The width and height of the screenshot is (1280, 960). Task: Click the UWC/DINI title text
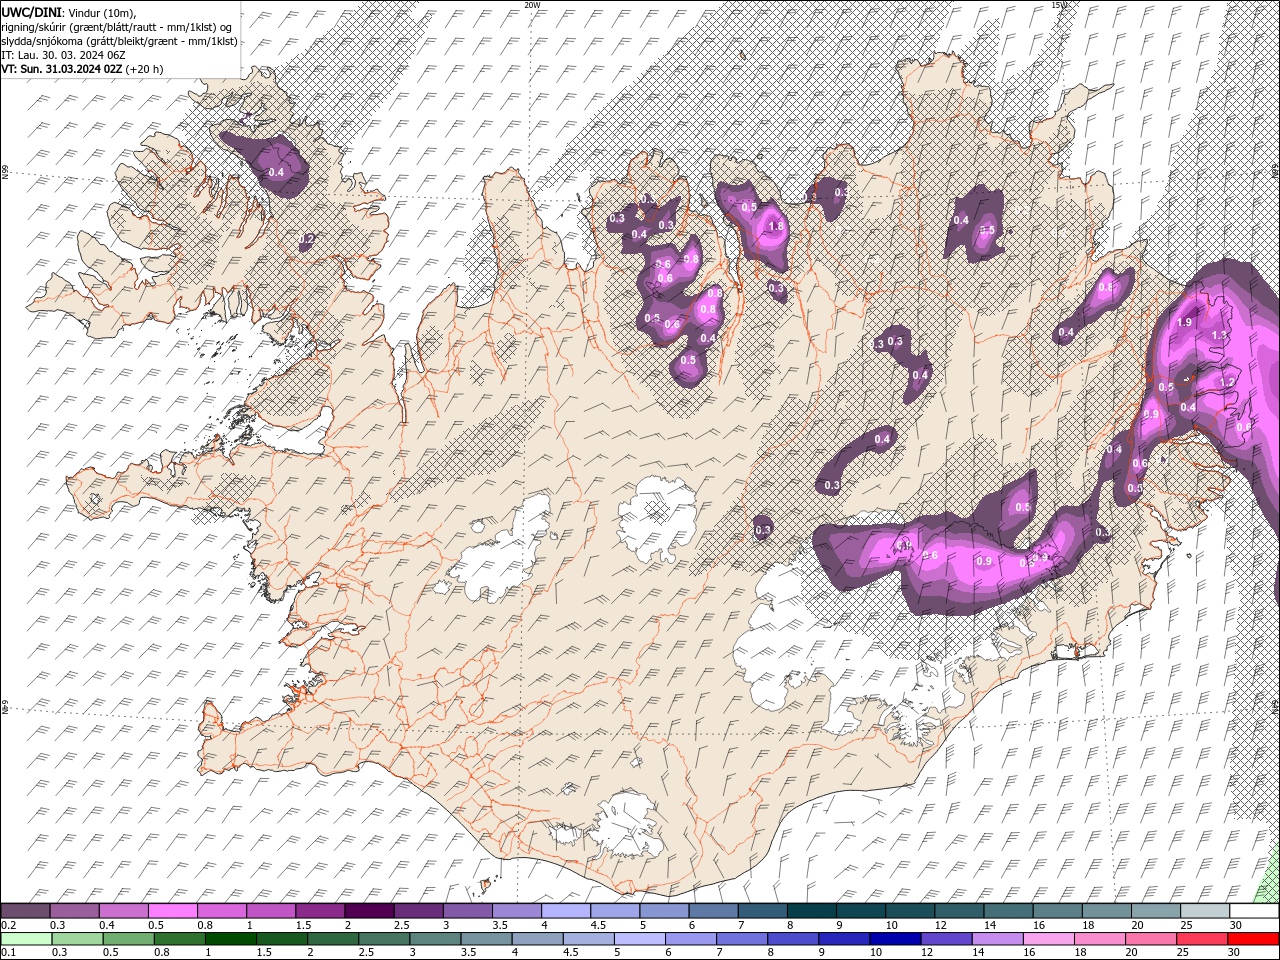32,11
